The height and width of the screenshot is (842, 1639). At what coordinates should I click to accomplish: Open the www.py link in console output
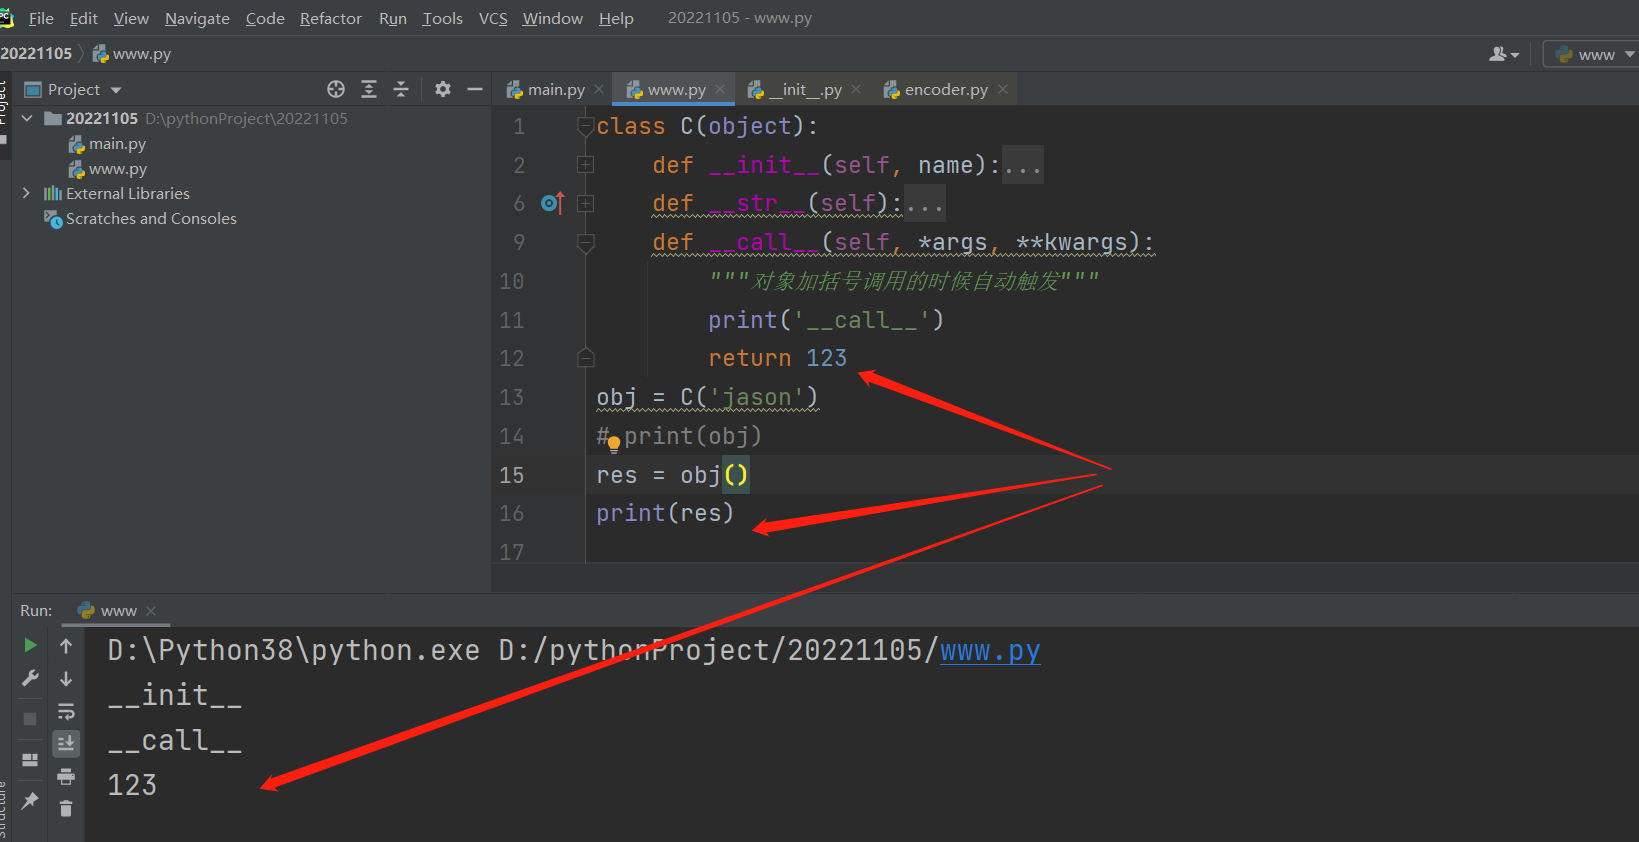[x=990, y=651]
